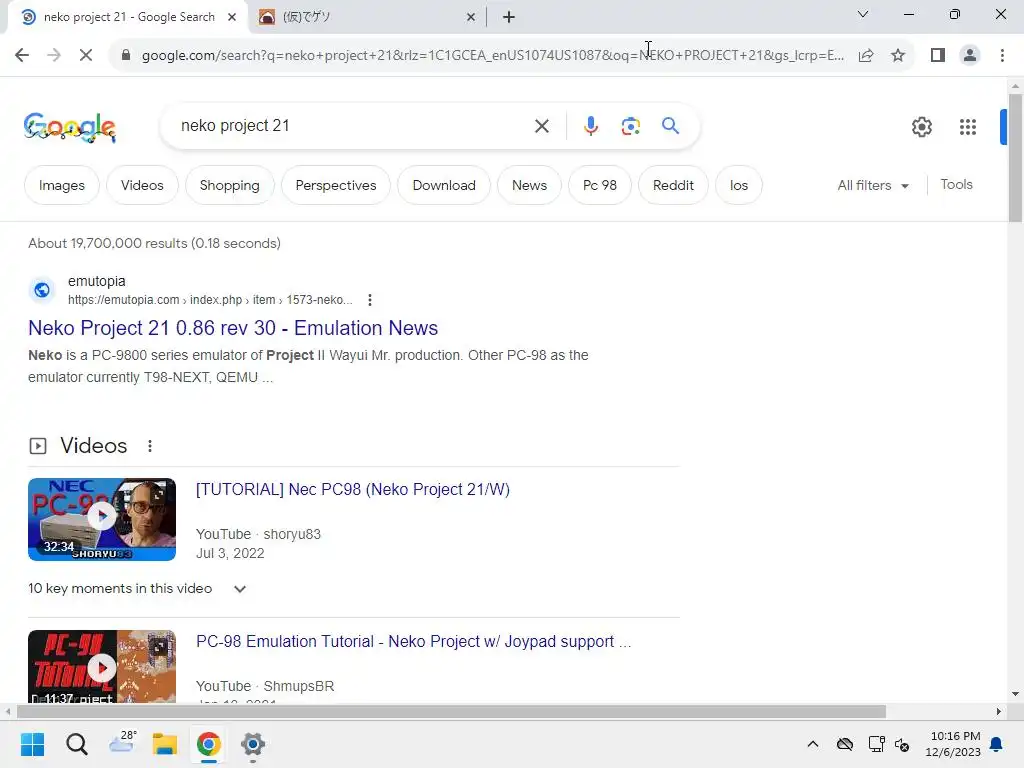
Task: Click the vertical scrollbar thumb
Action: click(x=1015, y=158)
